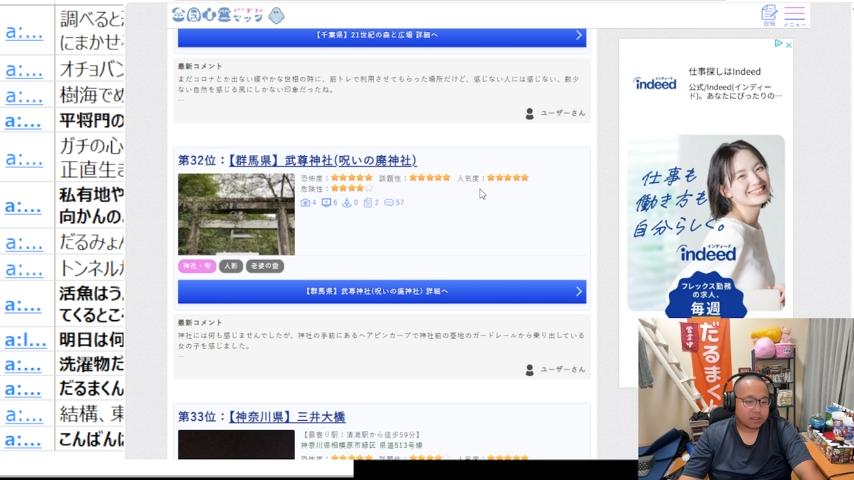
Task: Click the 話題性 star rating of 武尊神社
Action: pos(430,178)
